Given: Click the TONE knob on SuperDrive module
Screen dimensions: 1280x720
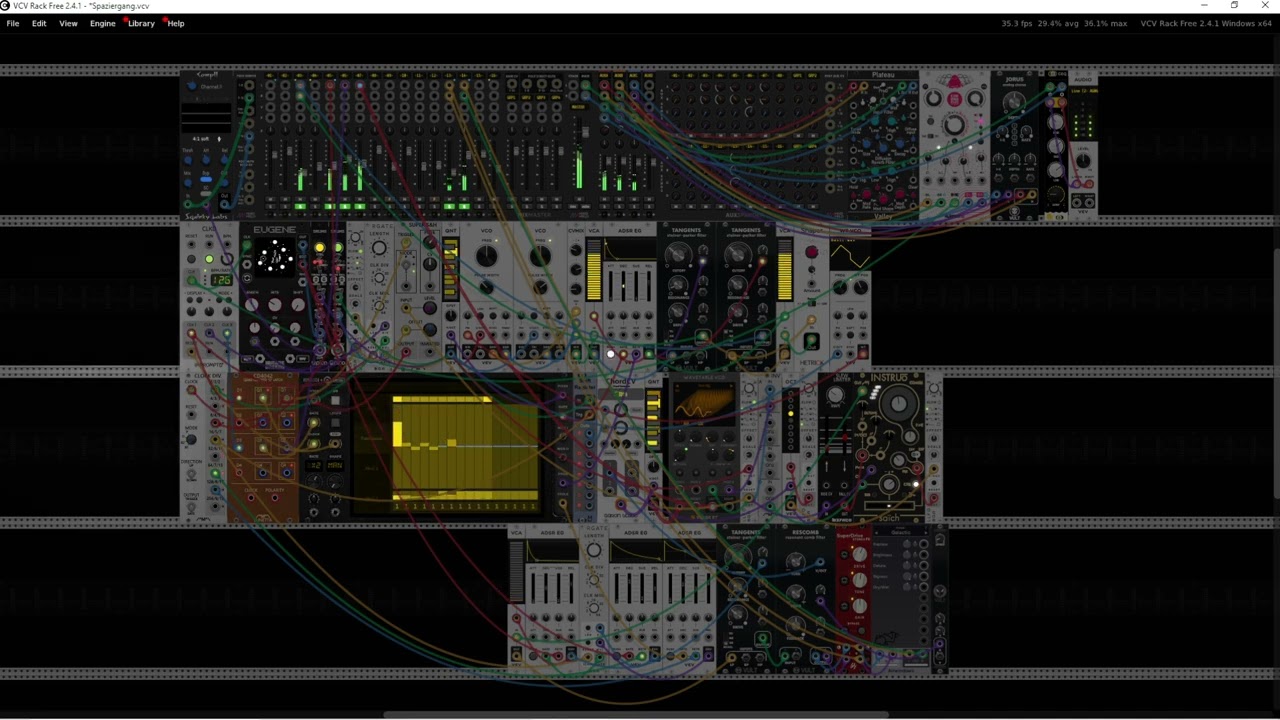Looking at the screenshot, I should click(x=858, y=579).
